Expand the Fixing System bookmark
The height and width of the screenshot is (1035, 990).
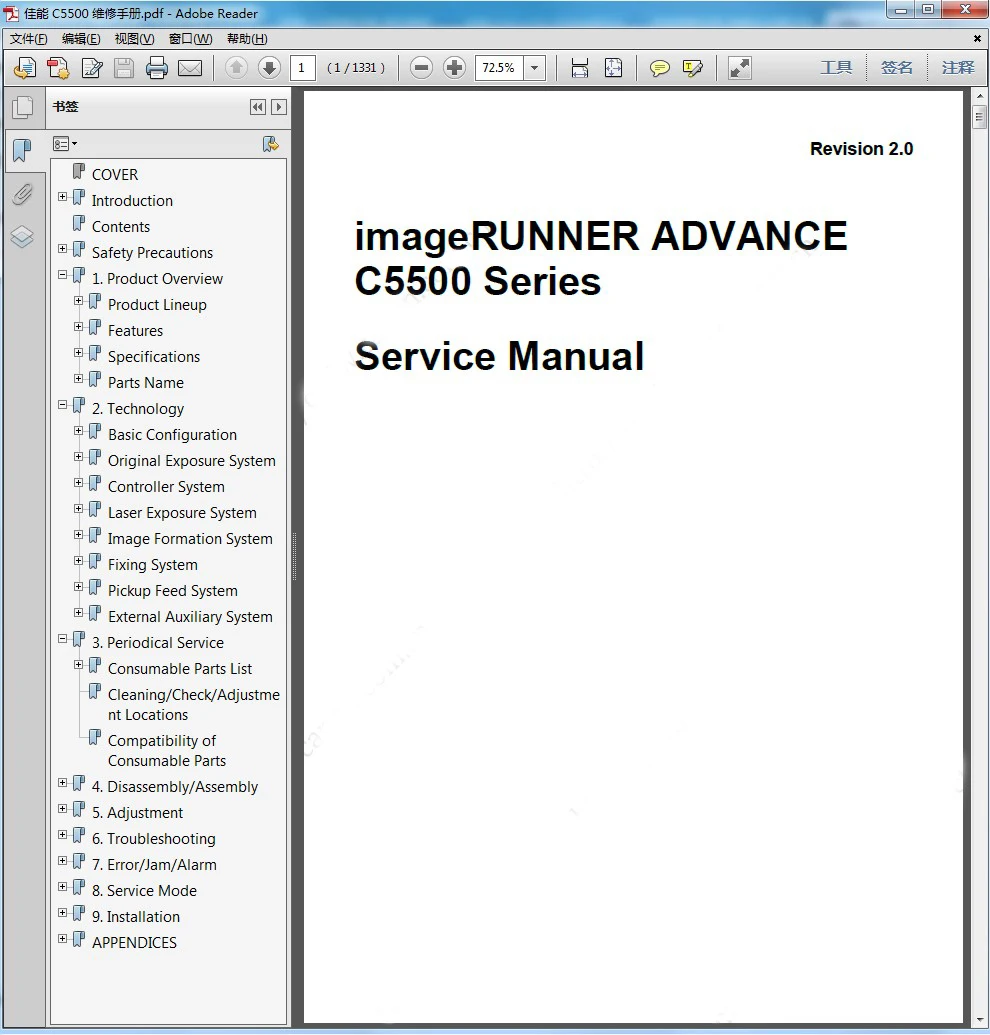(79, 560)
